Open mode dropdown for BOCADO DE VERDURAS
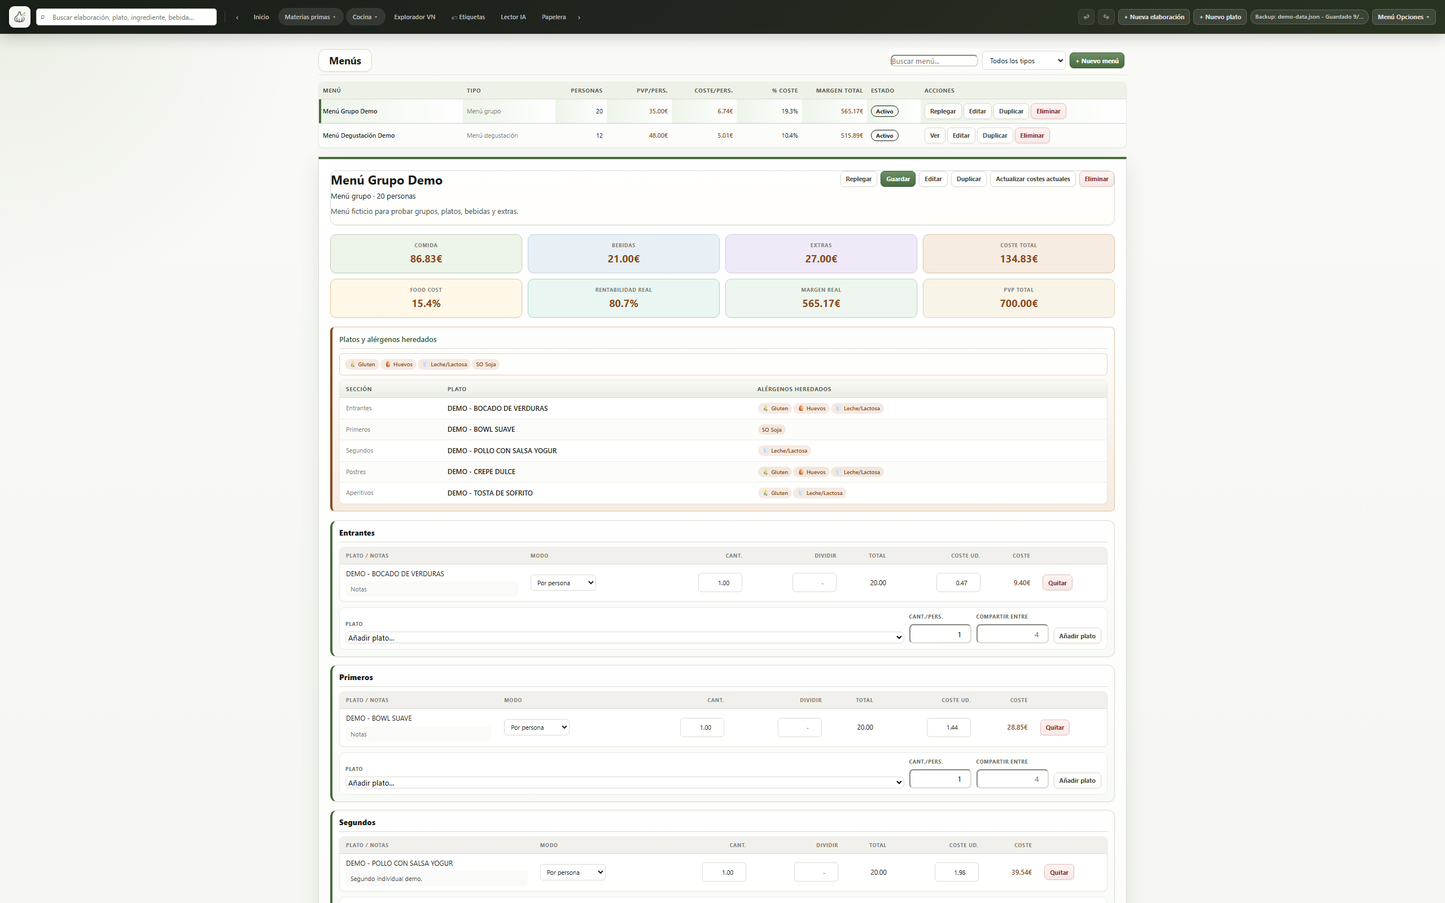Viewport: 1445px width, 903px height. 563,583
